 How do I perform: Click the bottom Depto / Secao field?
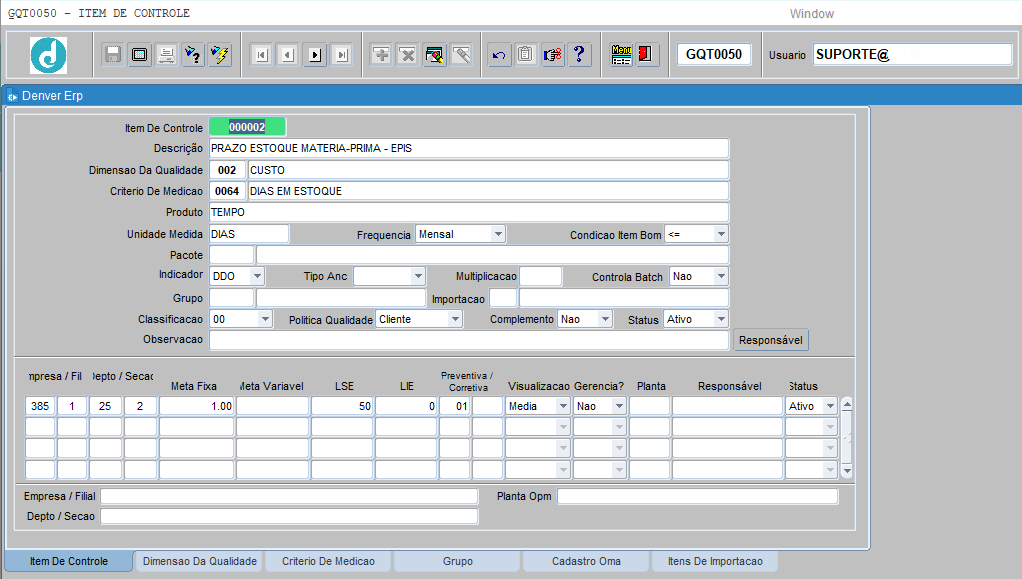tap(289, 516)
